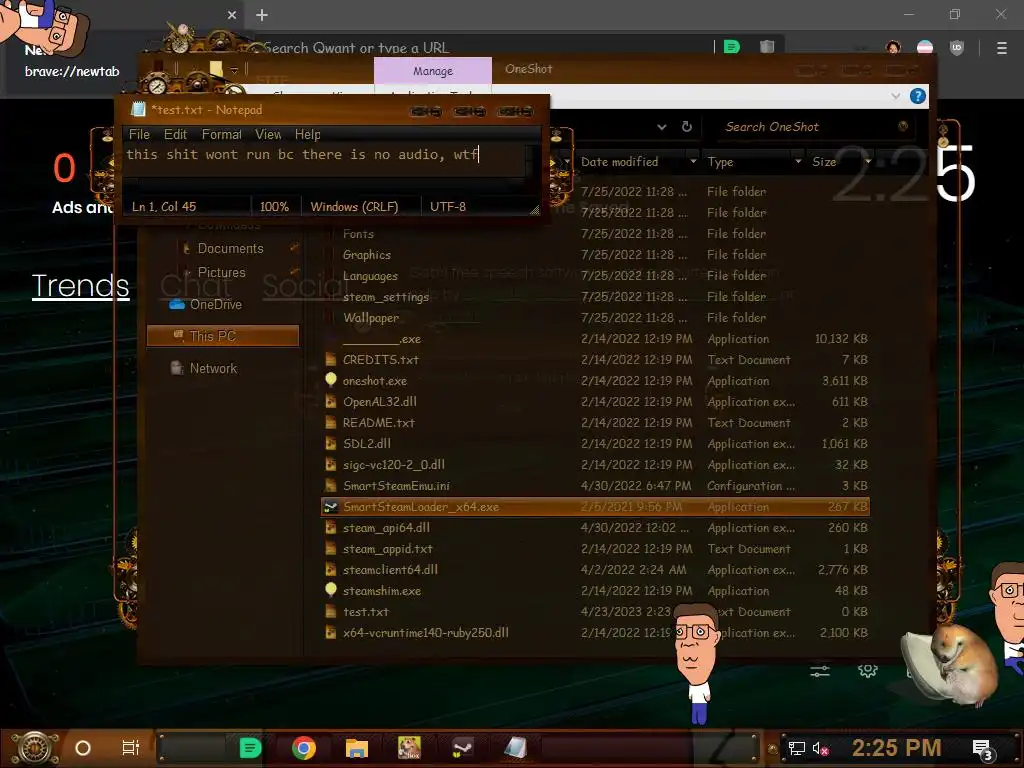The width and height of the screenshot is (1024, 768).
Task: Select test.txt in file list
Action: click(x=365, y=612)
